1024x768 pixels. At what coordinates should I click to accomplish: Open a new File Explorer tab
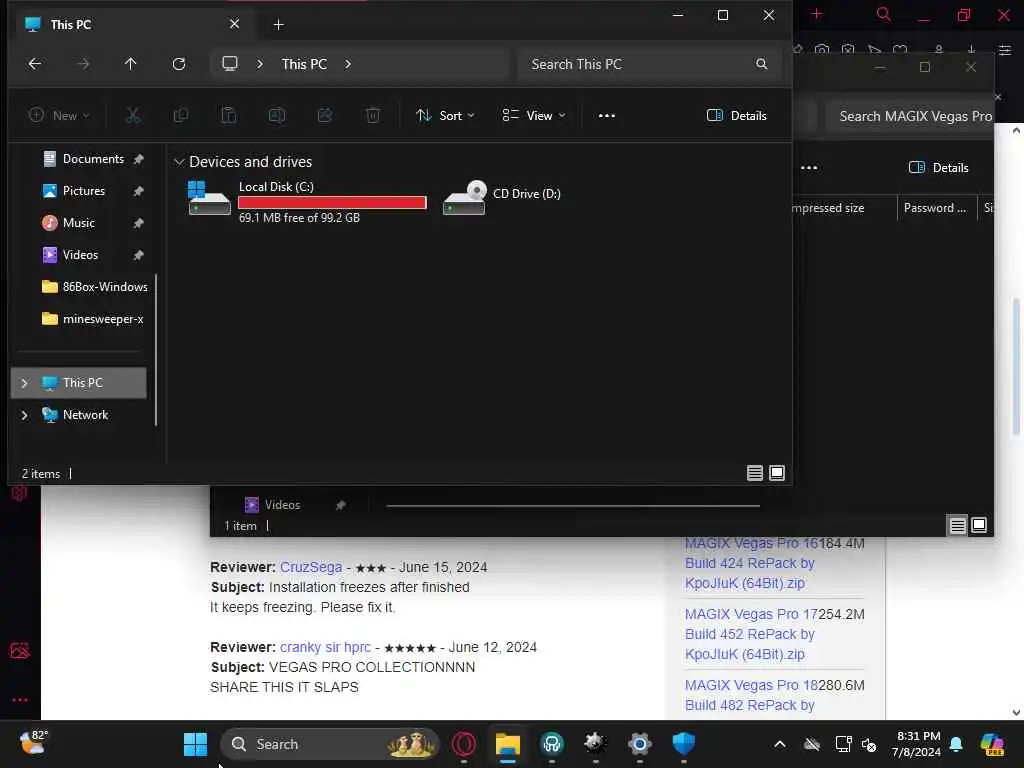tap(278, 25)
